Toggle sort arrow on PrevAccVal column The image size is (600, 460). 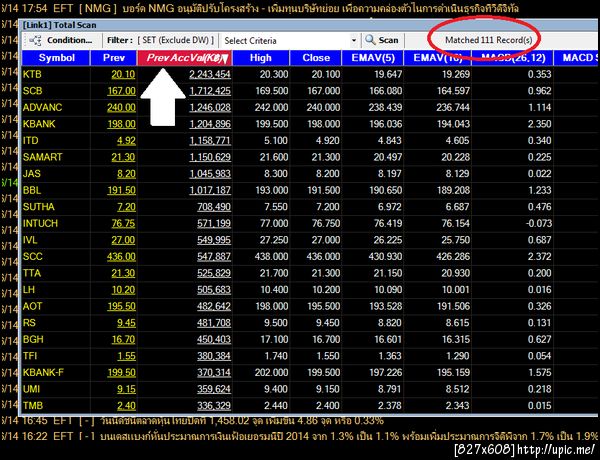225,59
